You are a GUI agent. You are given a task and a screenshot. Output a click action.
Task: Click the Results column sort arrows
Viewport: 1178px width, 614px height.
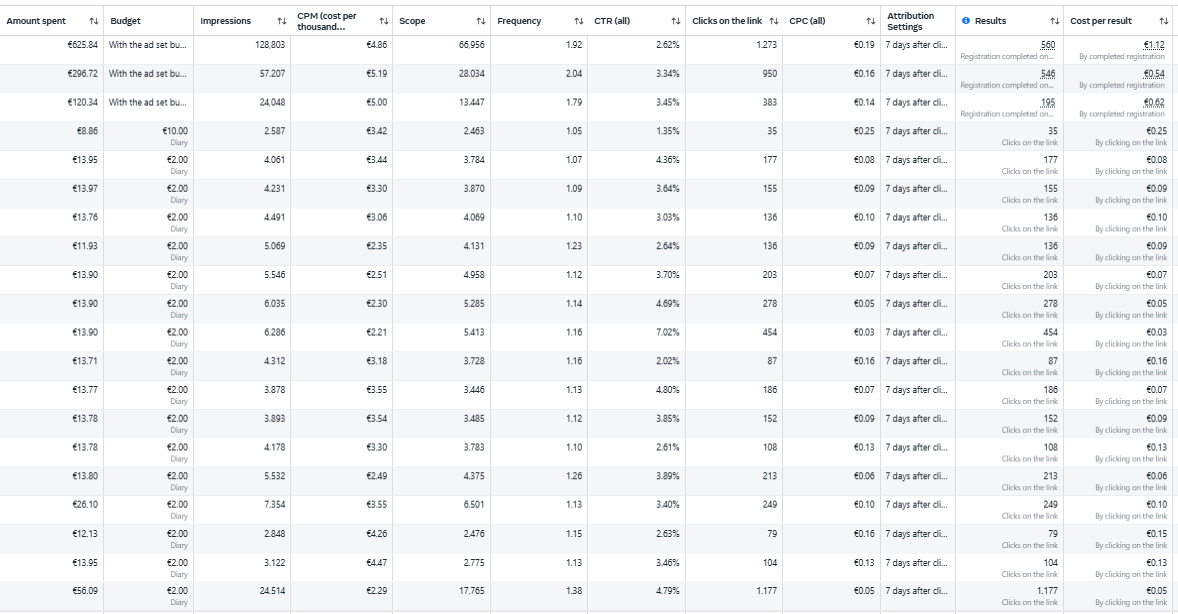tap(1054, 21)
